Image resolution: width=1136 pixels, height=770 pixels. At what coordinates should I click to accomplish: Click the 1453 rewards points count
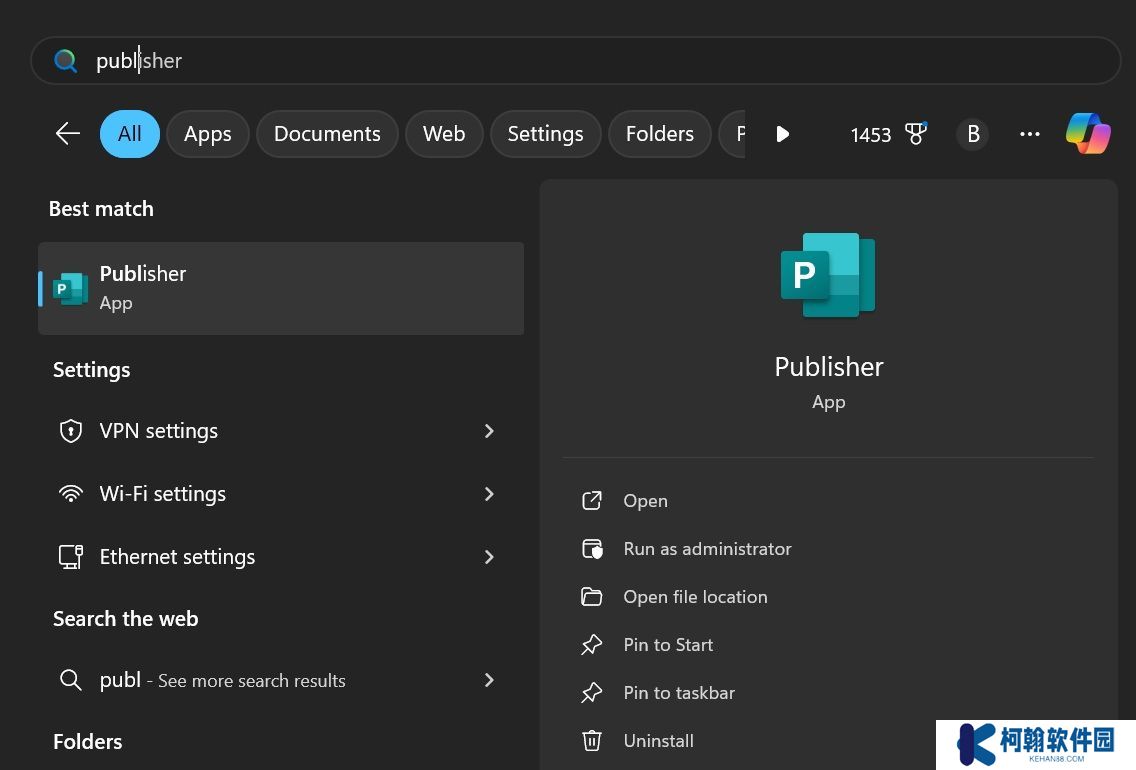pyautogui.click(x=871, y=135)
